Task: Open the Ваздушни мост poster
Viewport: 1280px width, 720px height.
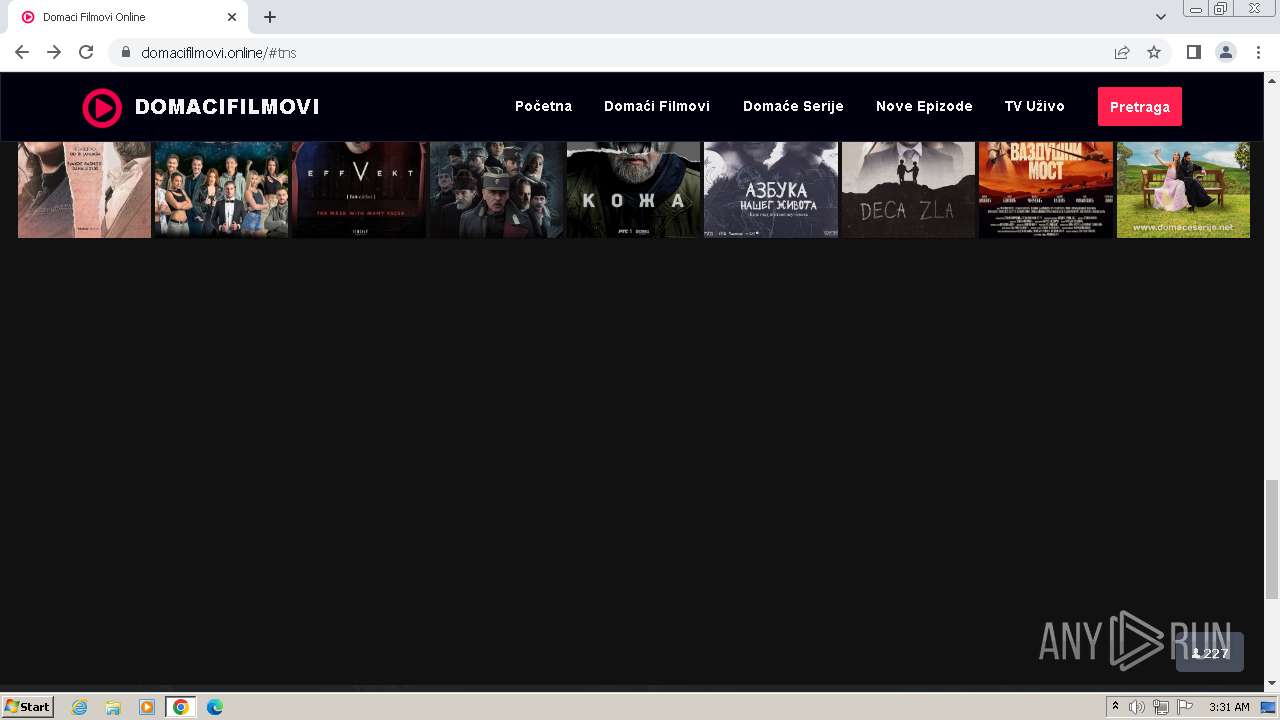Action: [x=1045, y=190]
